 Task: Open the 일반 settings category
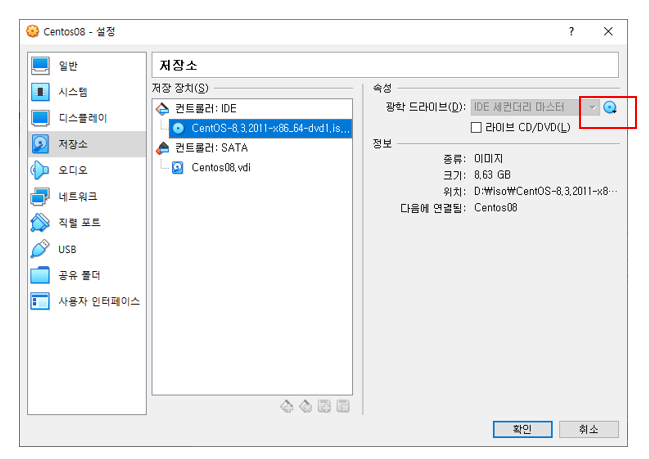click(87, 66)
